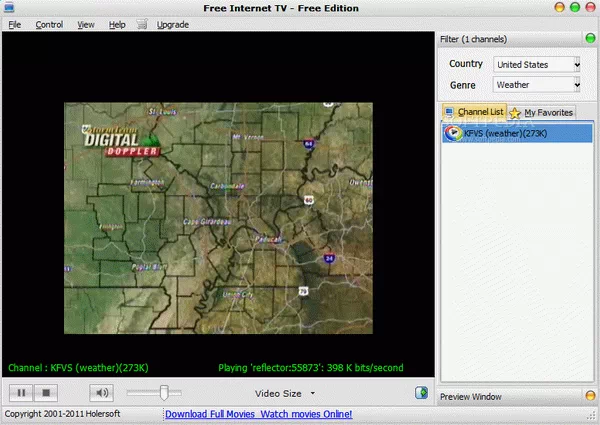Open the Control menu

coord(49,24)
